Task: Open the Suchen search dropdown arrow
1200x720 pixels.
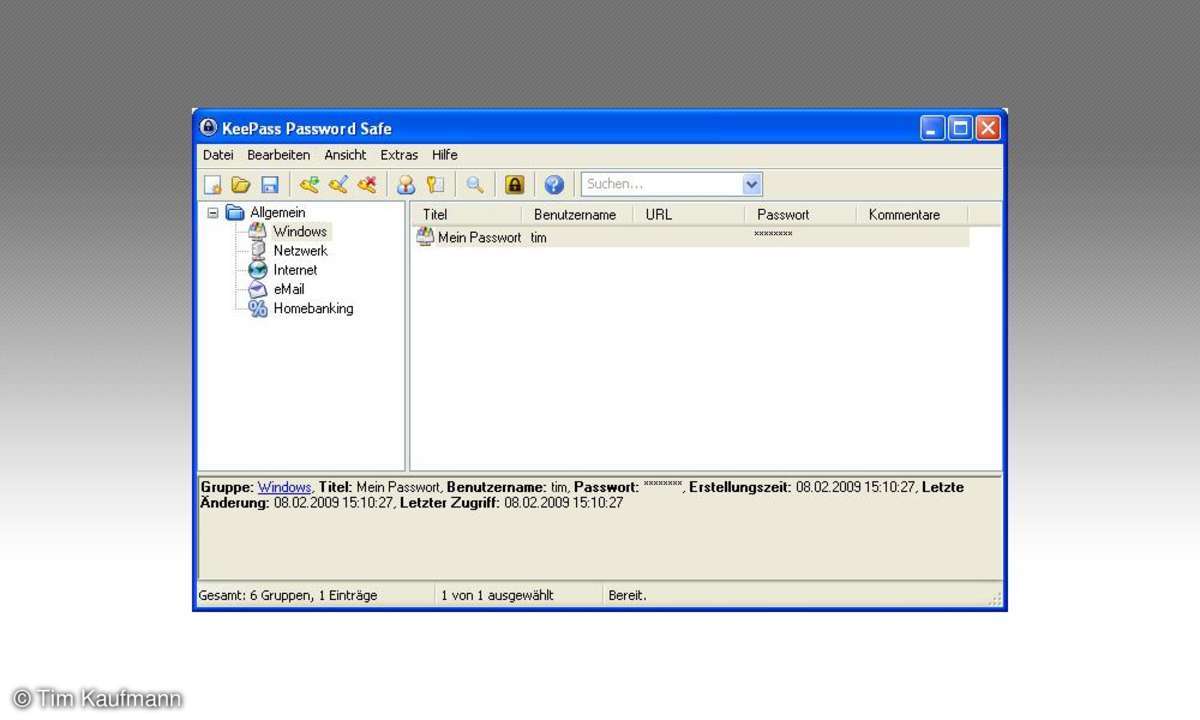Action: (752, 184)
